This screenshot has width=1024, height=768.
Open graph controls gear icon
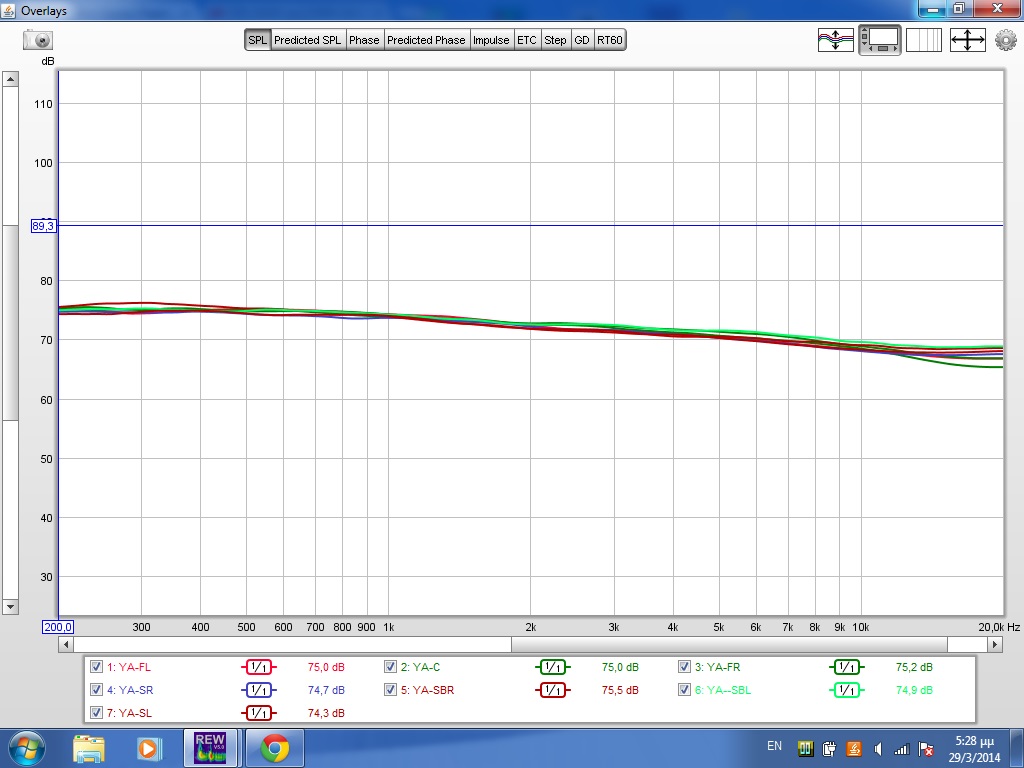[1006, 40]
